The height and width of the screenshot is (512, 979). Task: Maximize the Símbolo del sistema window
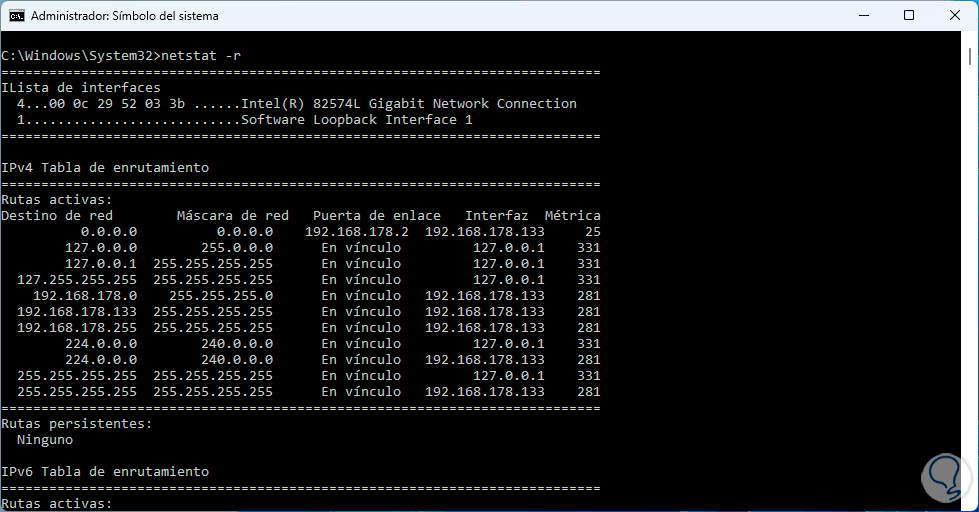[x=909, y=16]
